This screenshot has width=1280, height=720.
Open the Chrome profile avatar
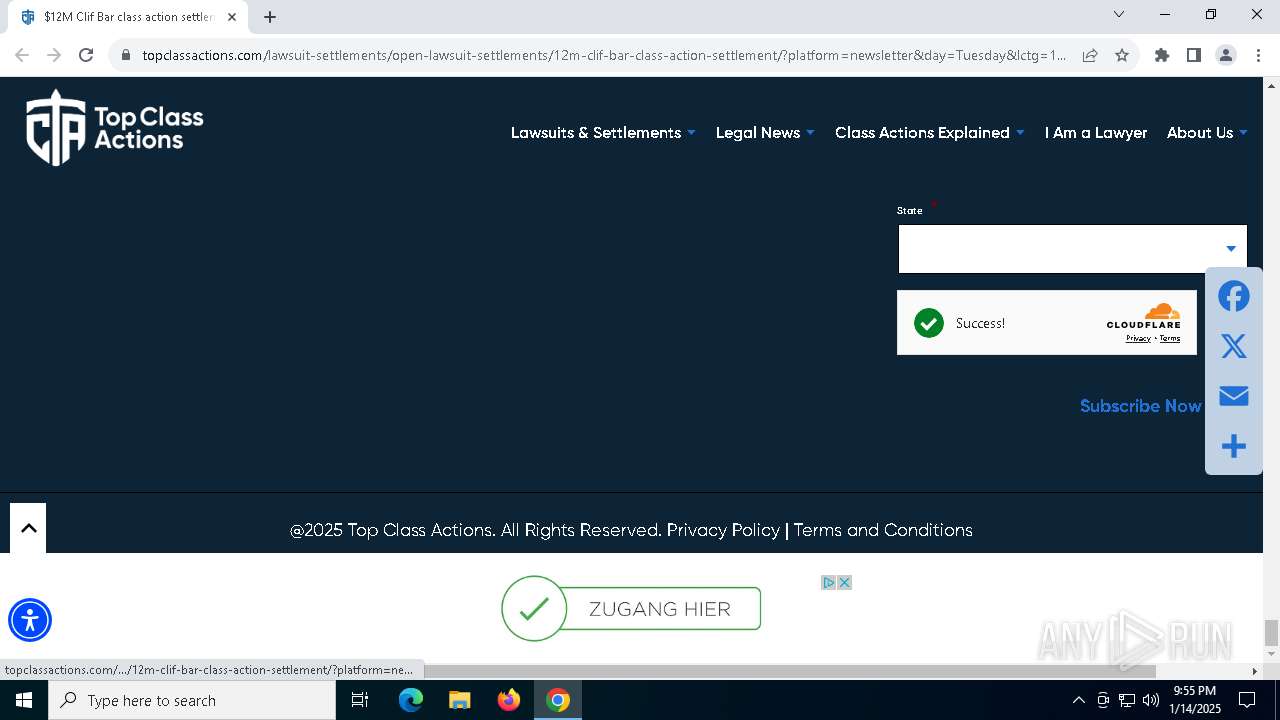pyautogui.click(x=1226, y=55)
